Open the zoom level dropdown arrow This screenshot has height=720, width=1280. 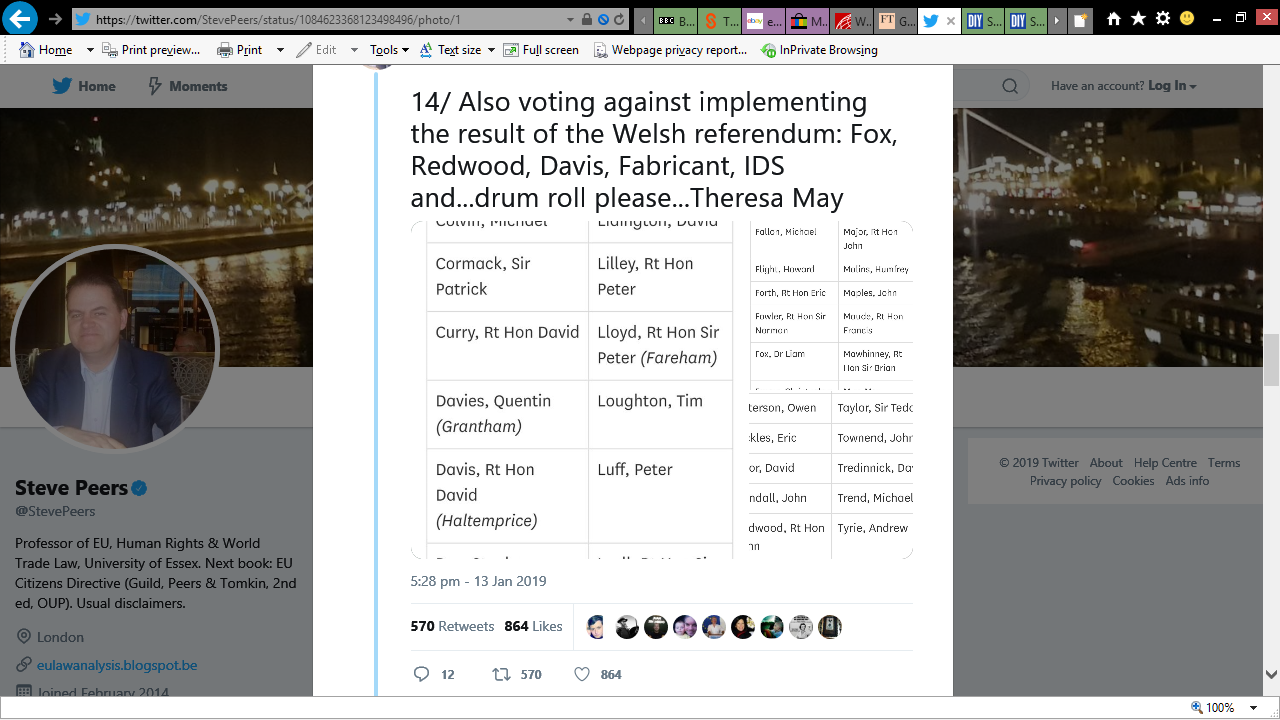(x=1253, y=708)
